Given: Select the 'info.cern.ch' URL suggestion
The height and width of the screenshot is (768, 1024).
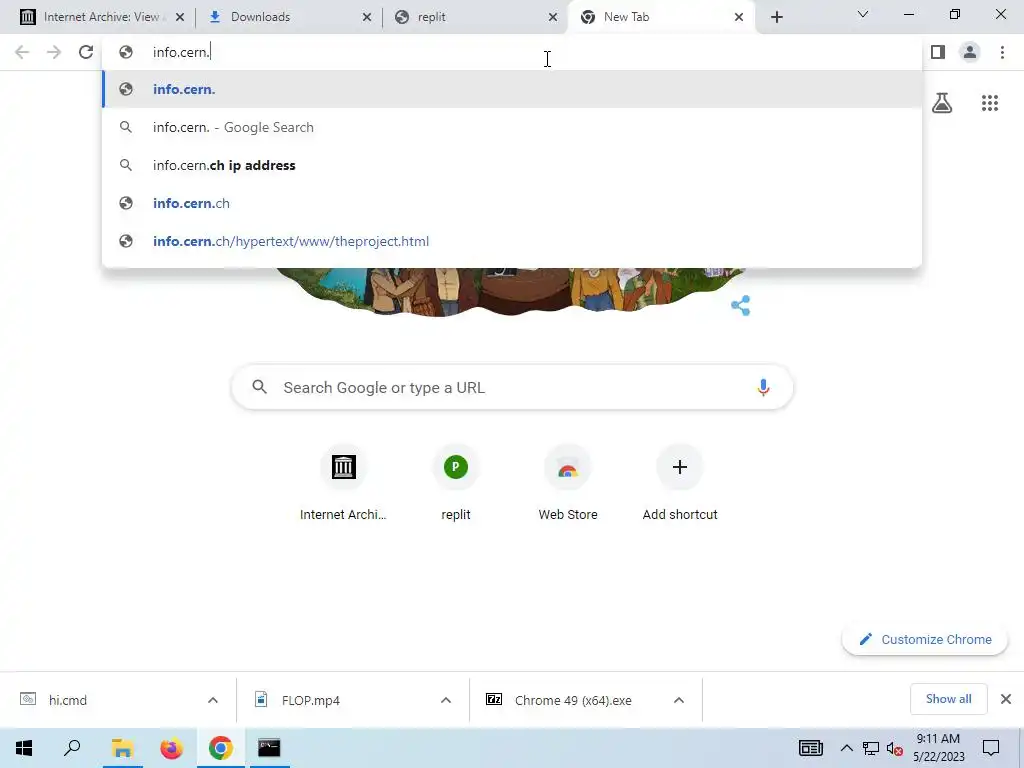Looking at the screenshot, I should pos(512,203).
